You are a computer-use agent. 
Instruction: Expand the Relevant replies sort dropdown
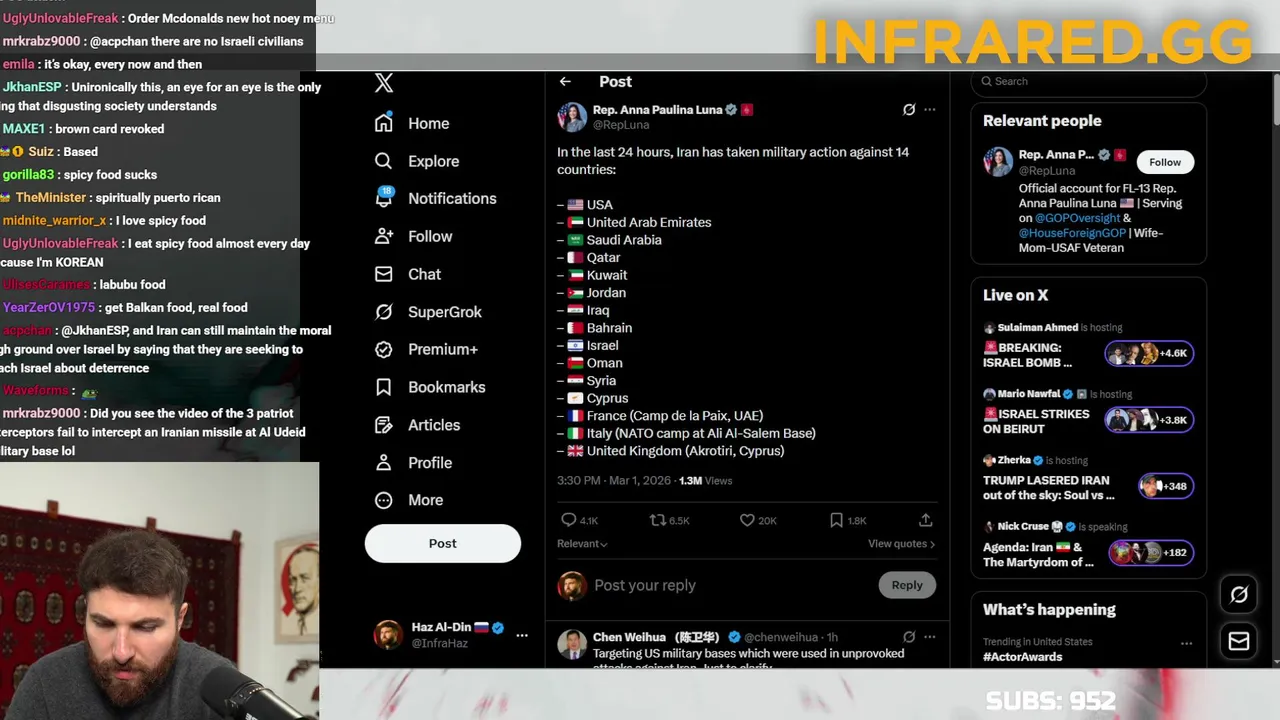pyautogui.click(x=582, y=544)
